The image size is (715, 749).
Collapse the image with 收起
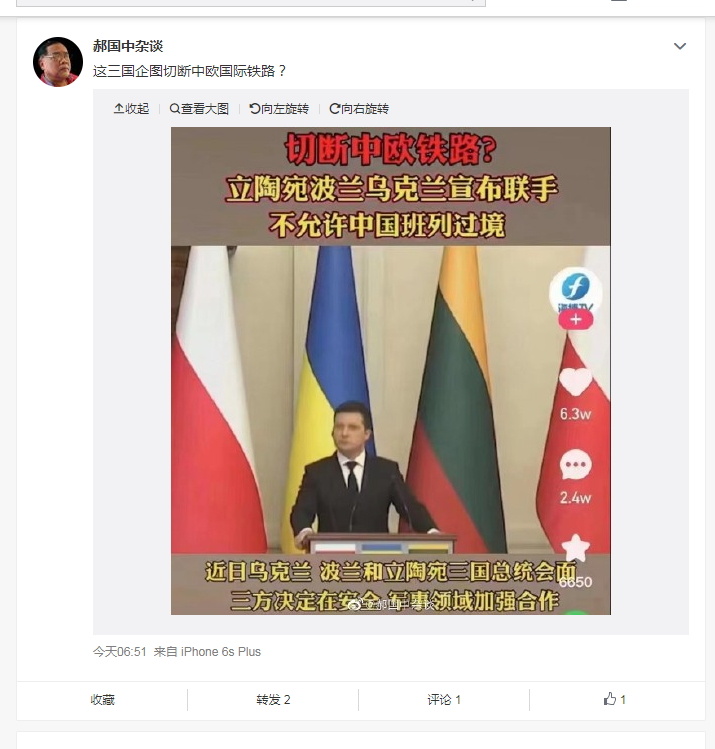(131, 109)
